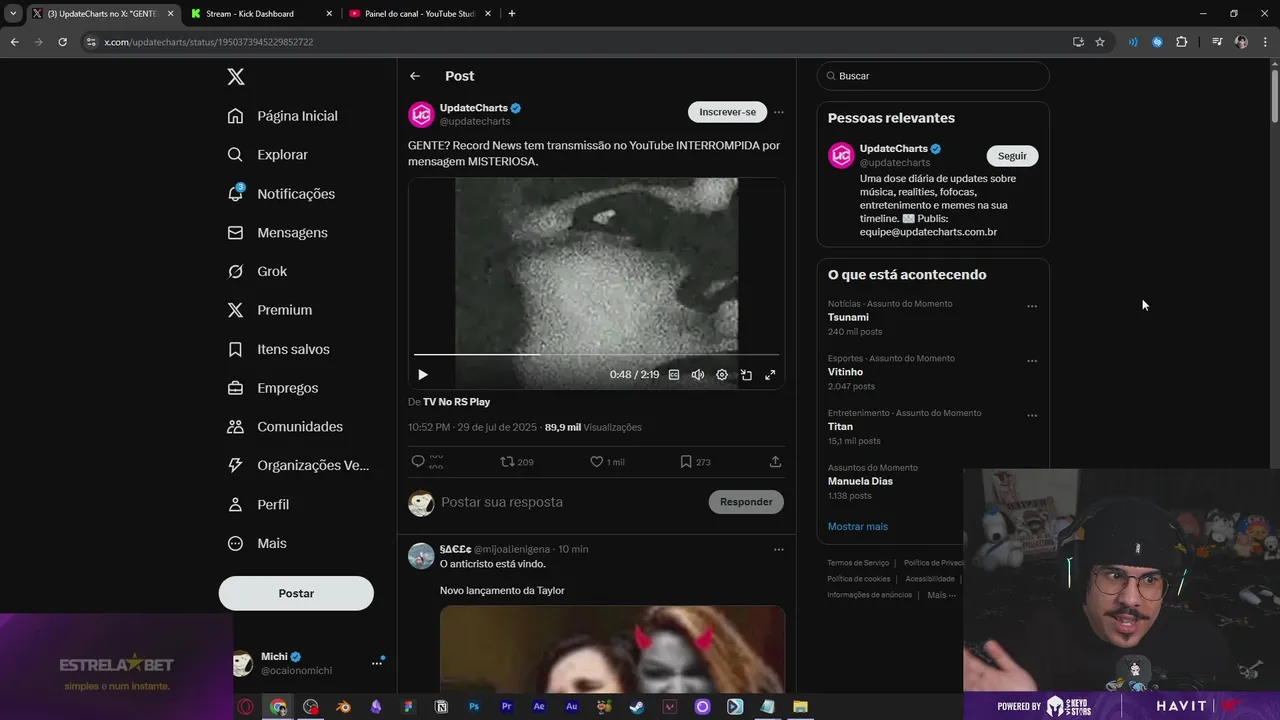Open the Grok icon in sidebar
Image resolution: width=1280 pixels, height=720 pixels.
(235, 271)
